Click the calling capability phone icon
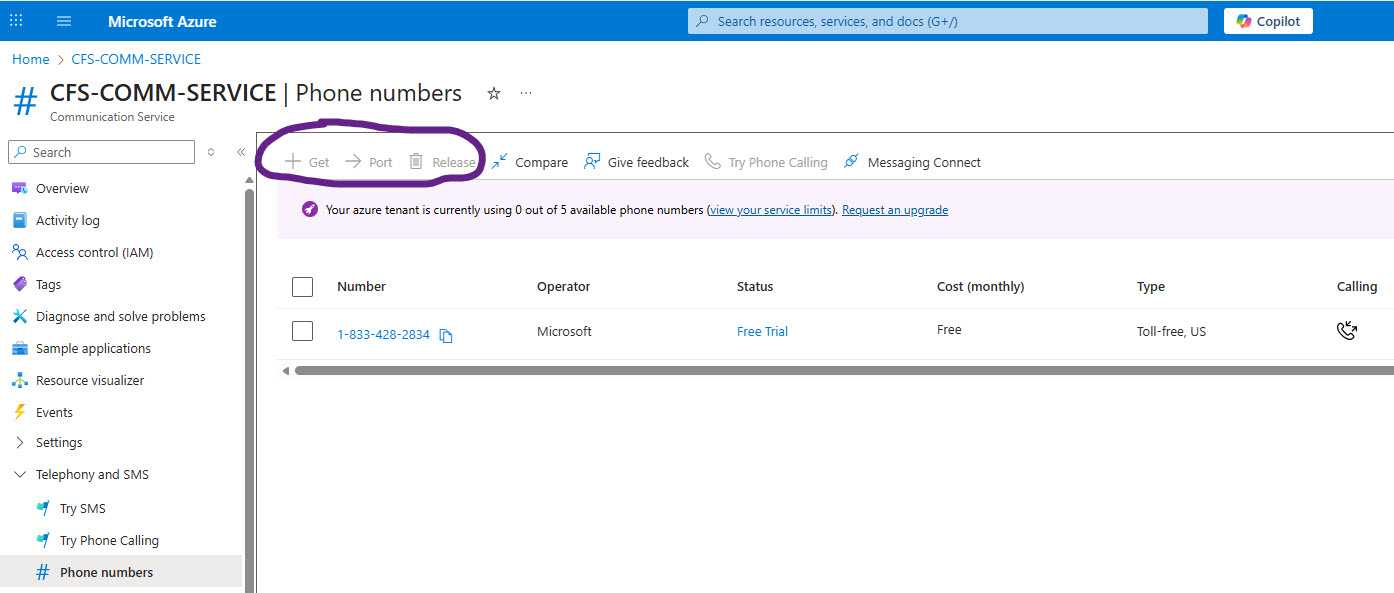 (x=1347, y=331)
